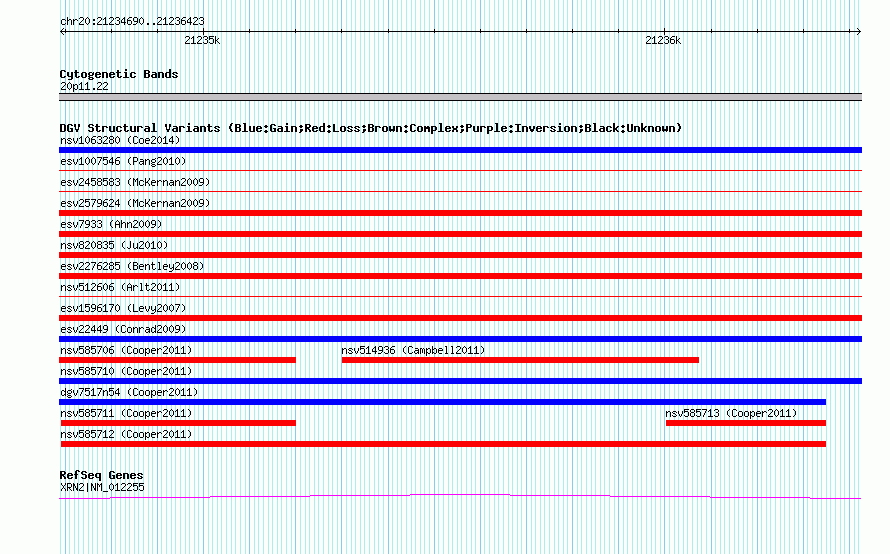Click the red bar under esv1596170

460,318
